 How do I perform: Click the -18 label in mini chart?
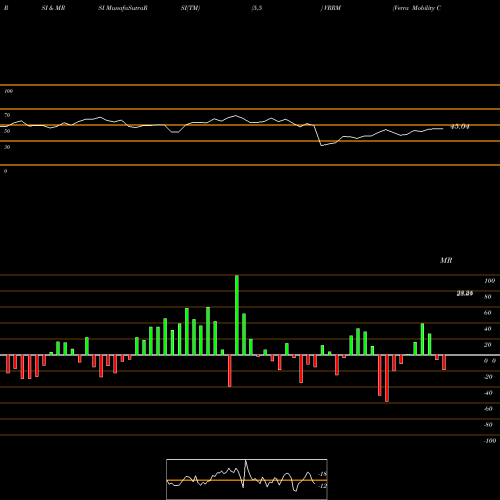pos(323,474)
